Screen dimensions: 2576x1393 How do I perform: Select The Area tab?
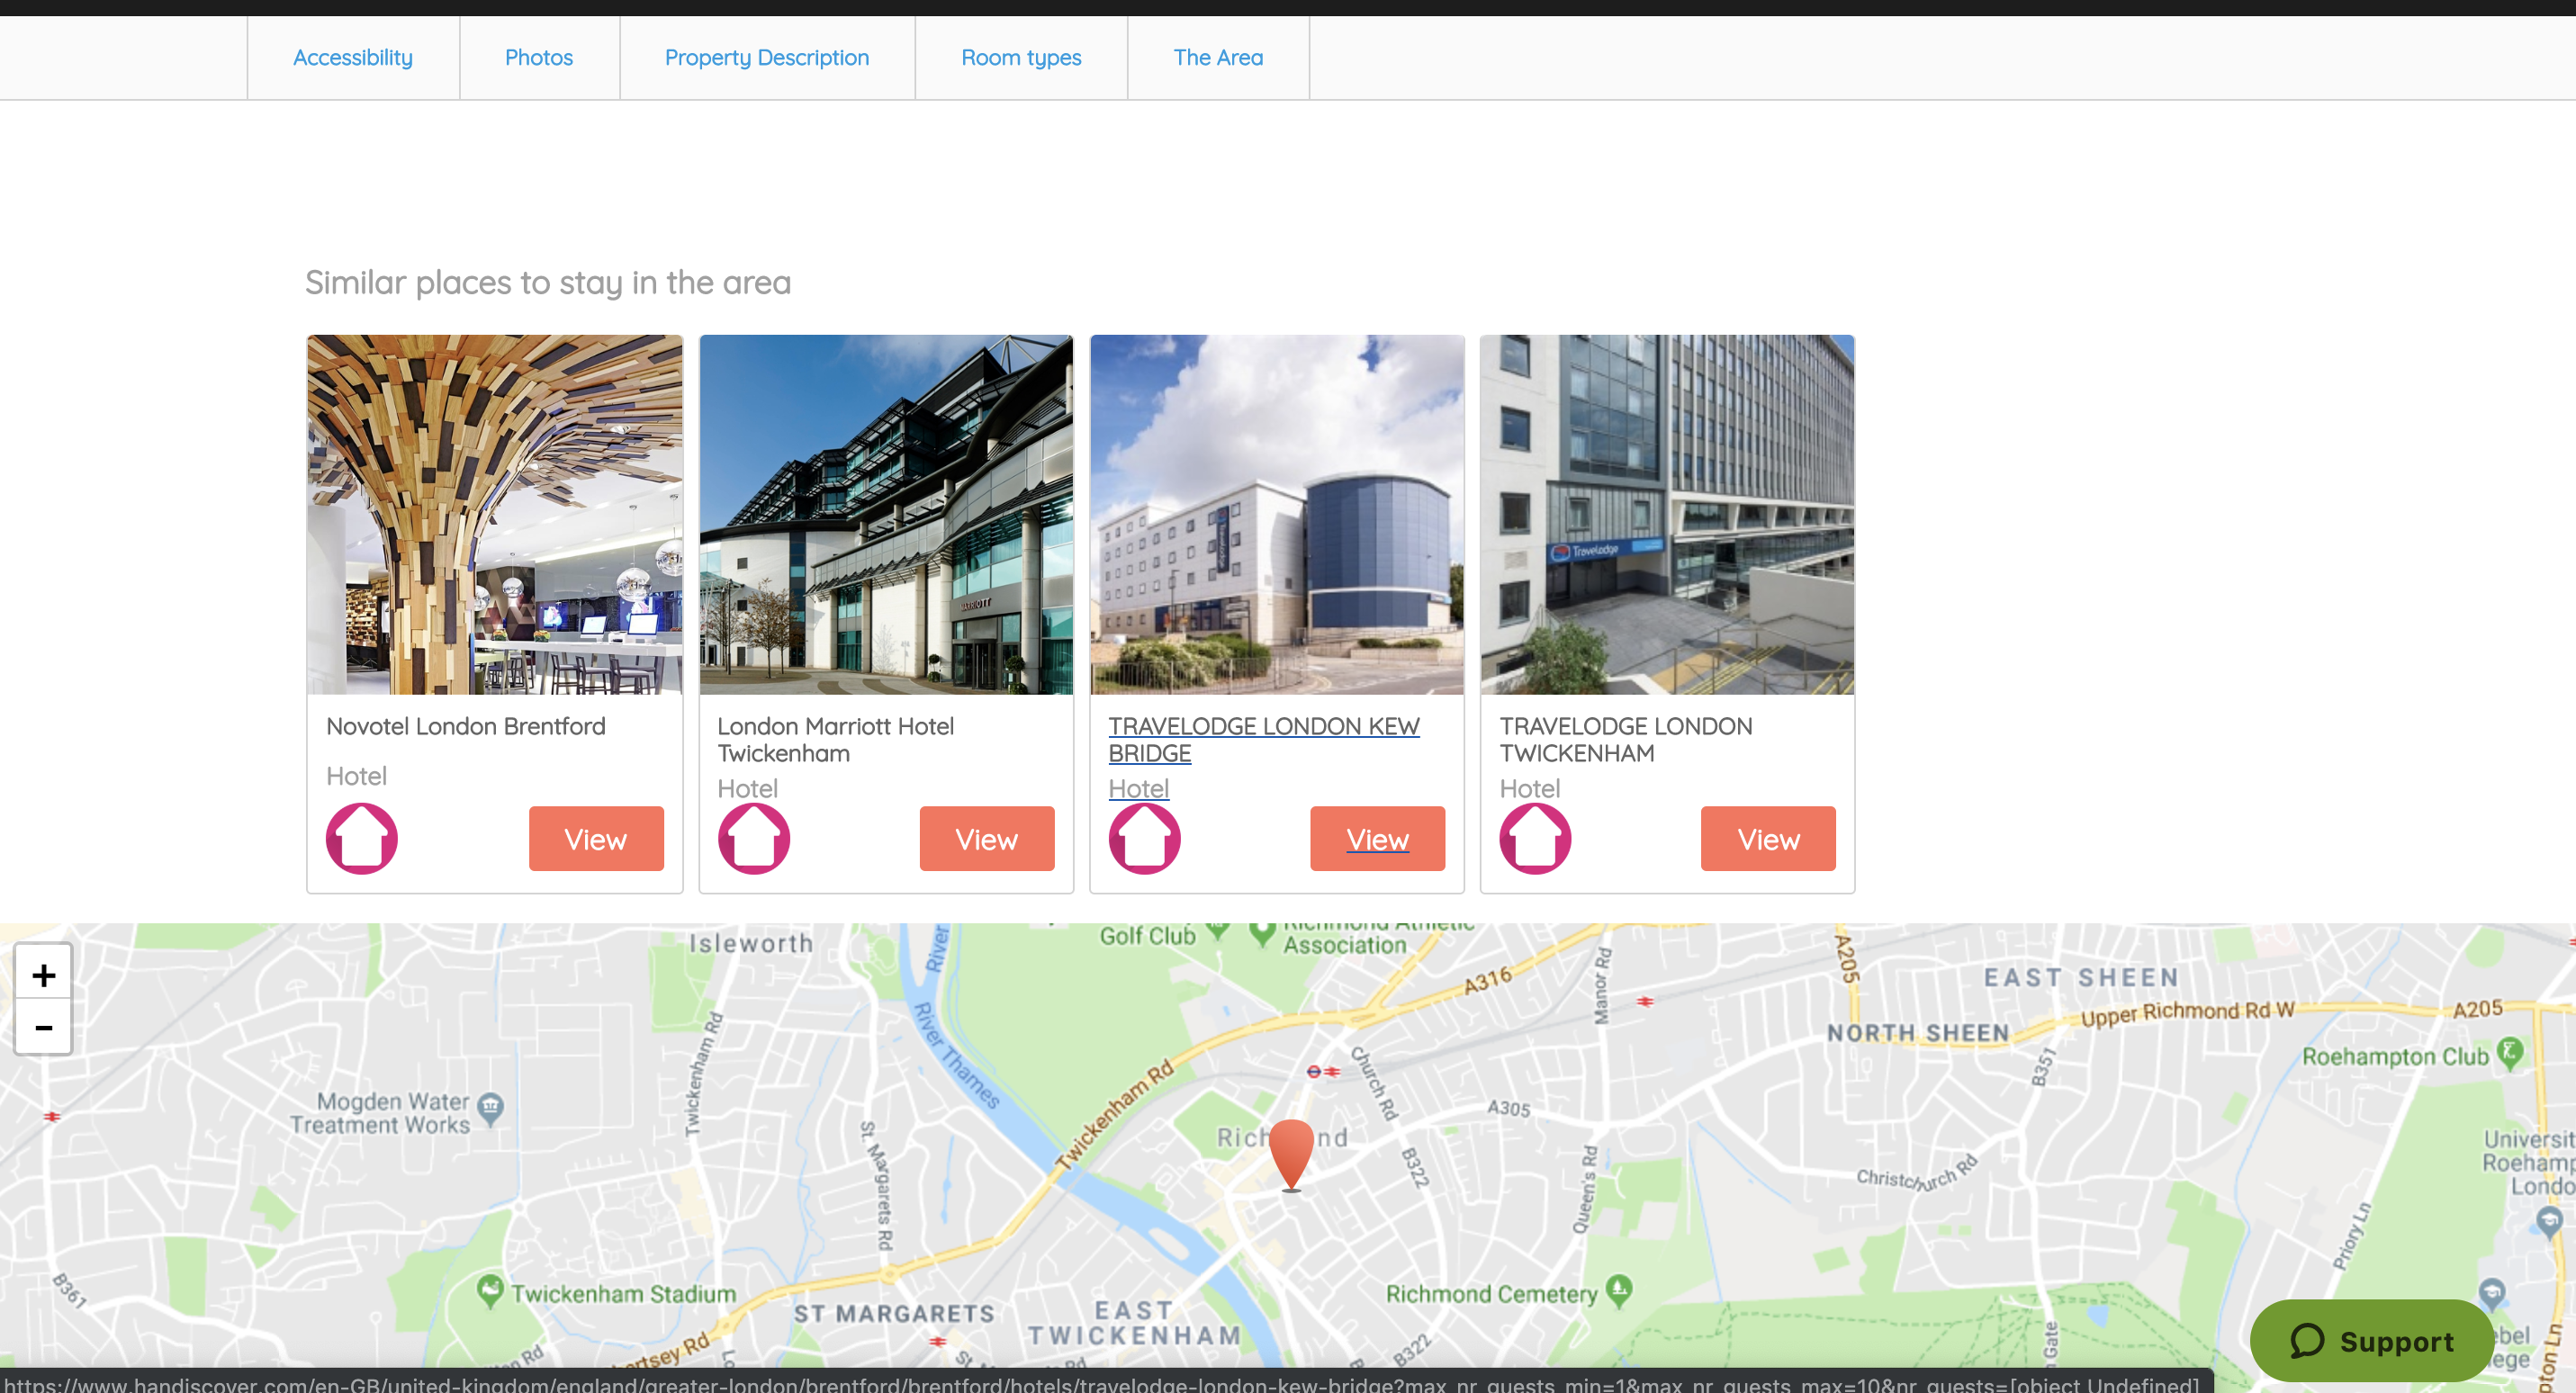(1218, 58)
